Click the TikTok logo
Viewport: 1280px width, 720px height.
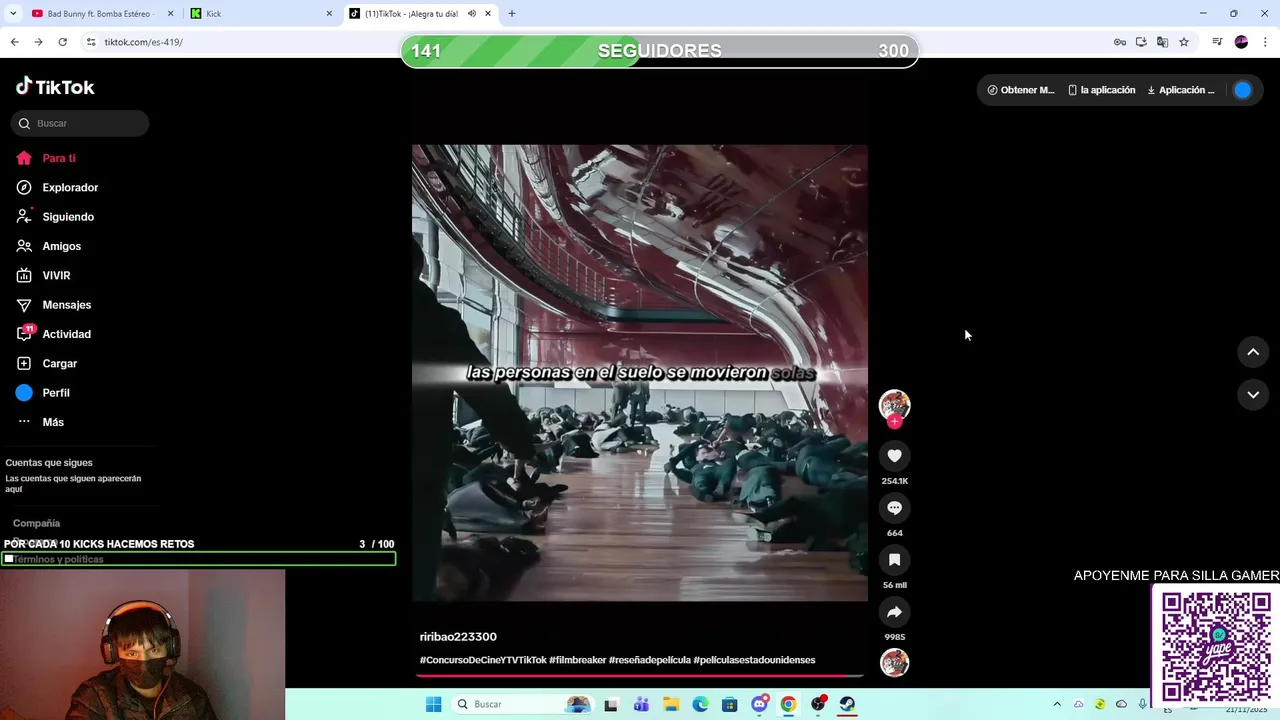55,87
